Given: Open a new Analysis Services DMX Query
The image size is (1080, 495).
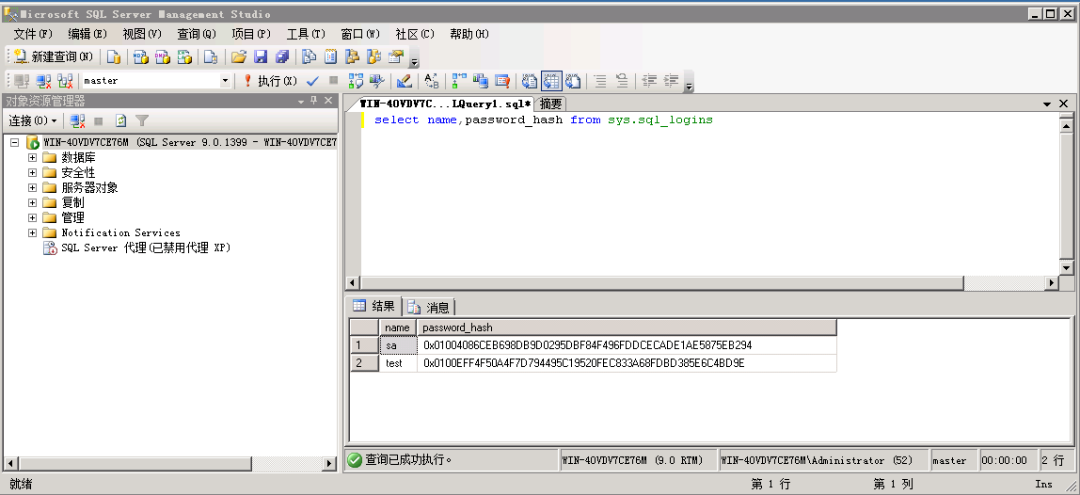Looking at the screenshot, I should (x=162, y=57).
